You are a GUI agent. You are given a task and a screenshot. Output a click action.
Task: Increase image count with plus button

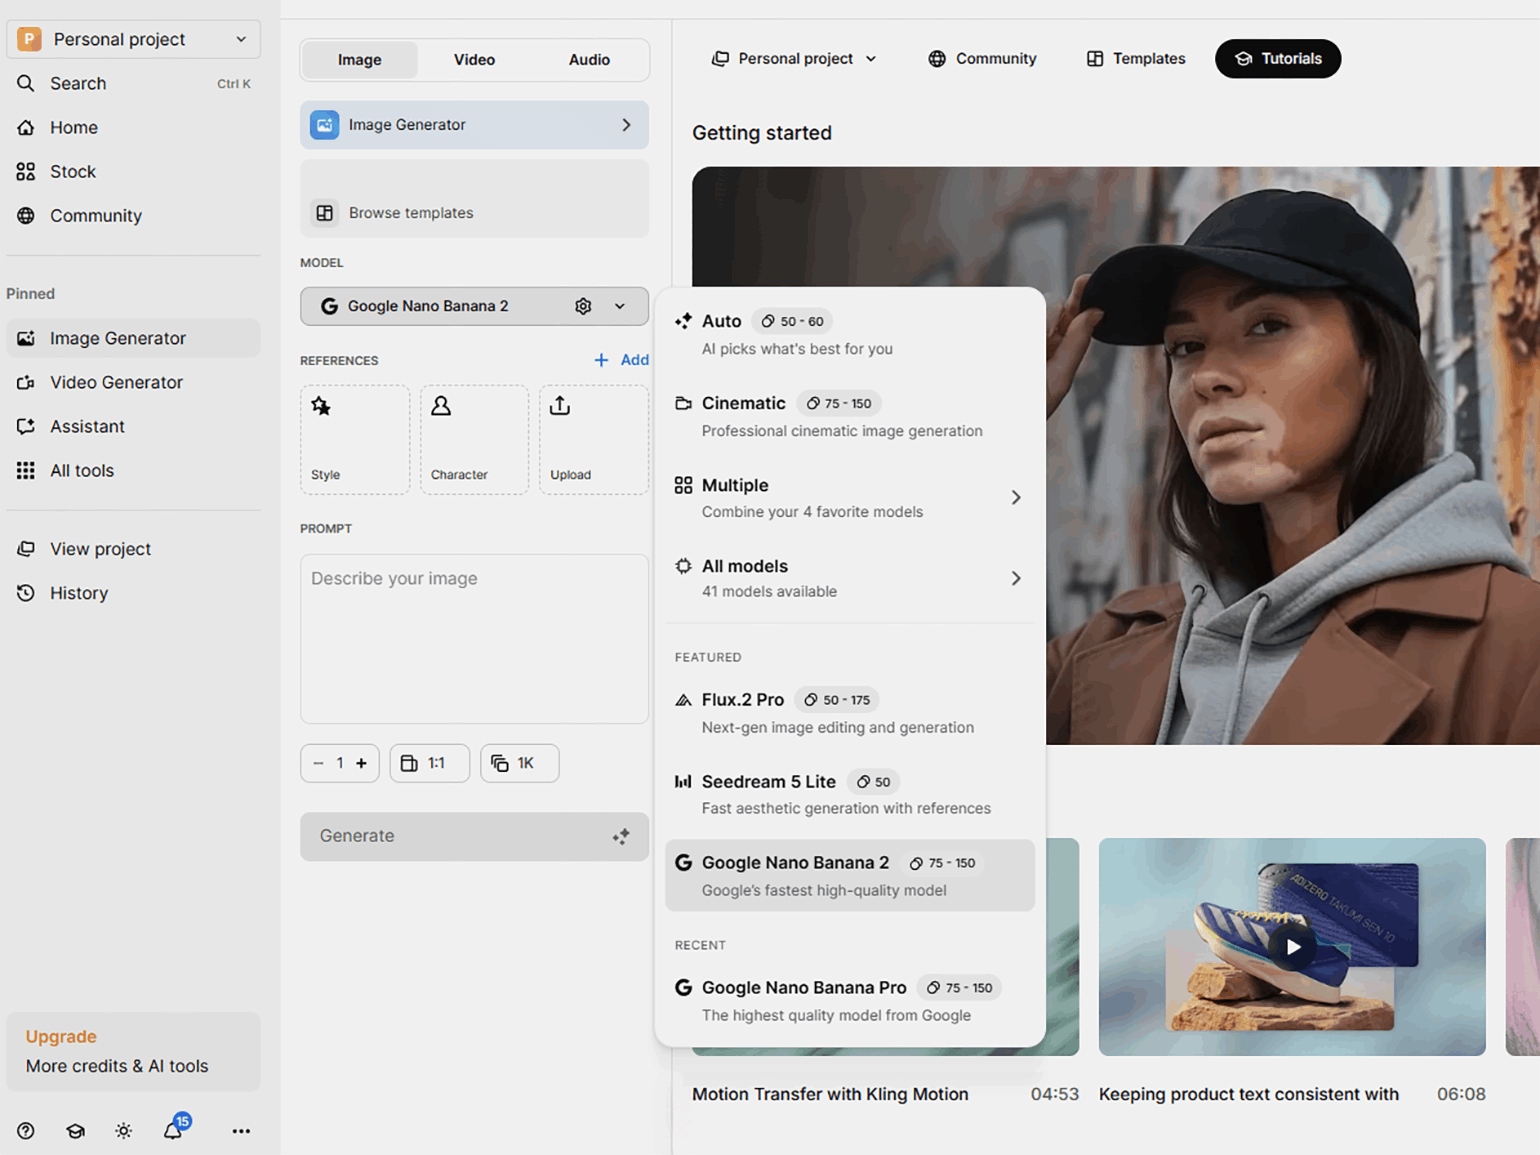(x=362, y=763)
